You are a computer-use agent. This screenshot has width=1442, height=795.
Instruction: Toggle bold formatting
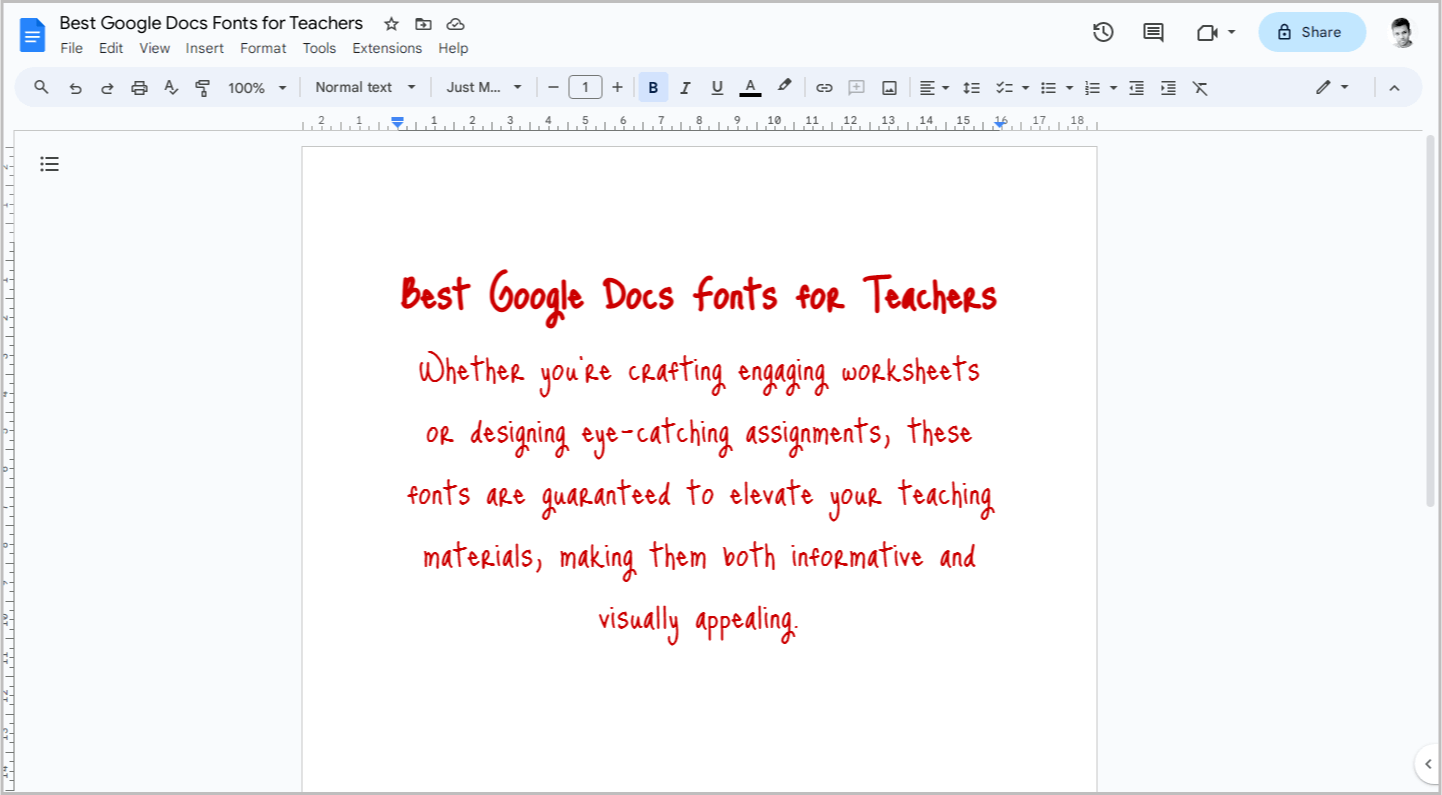pyautogui.click(x=653, y=88)
